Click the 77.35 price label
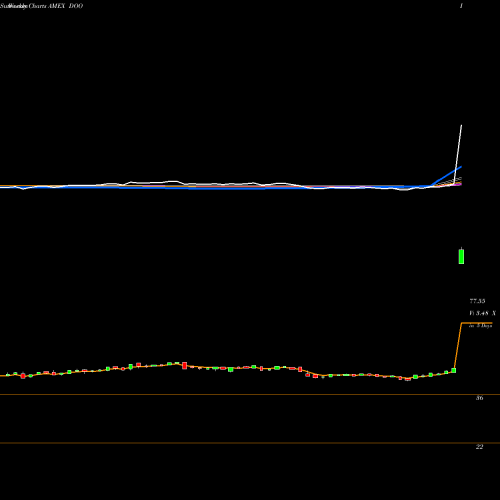500x500 pixels. point(477,301)
